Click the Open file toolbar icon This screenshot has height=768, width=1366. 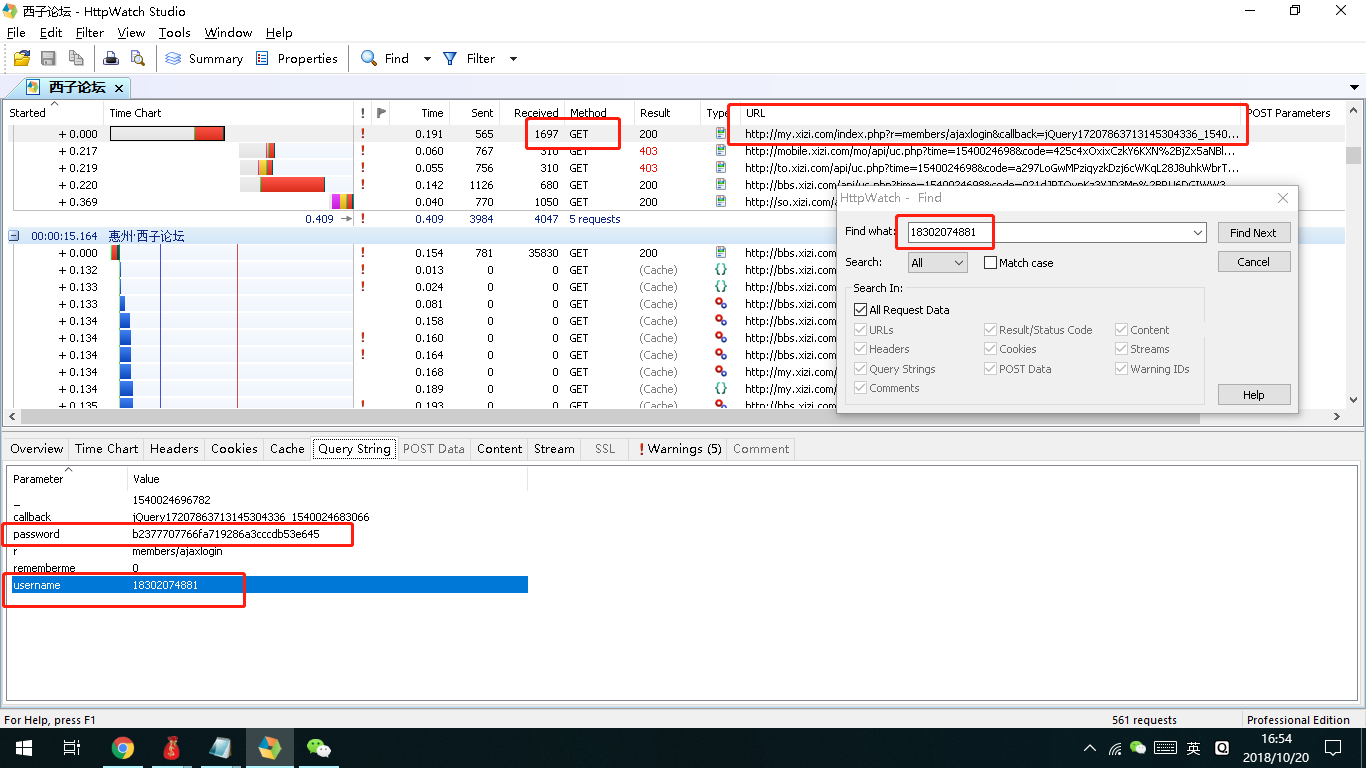pyautogui.click(x=21, y=59)
